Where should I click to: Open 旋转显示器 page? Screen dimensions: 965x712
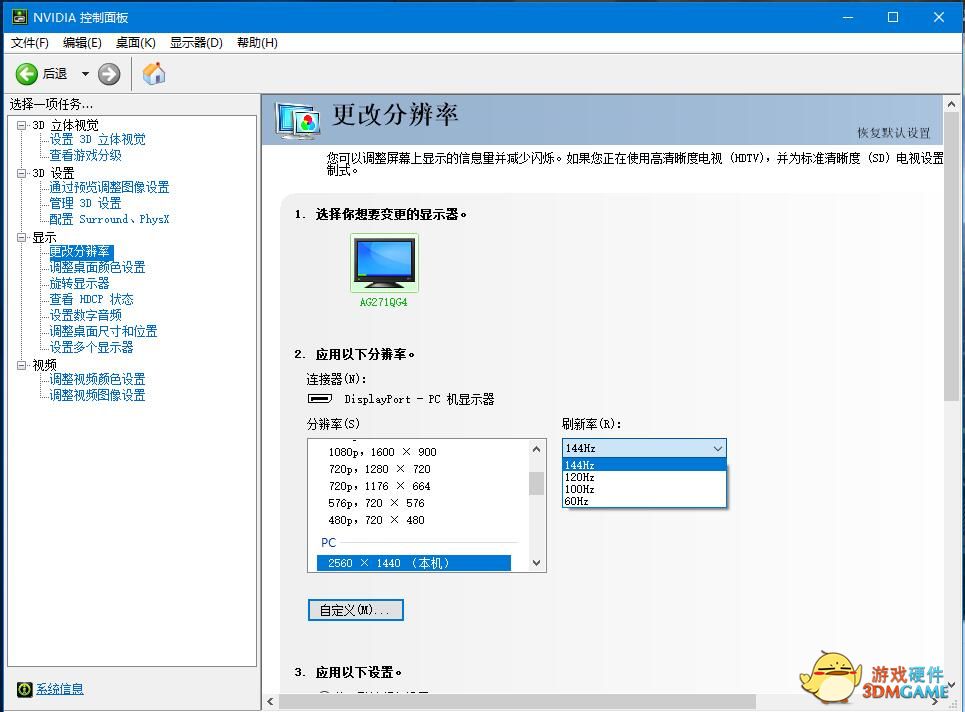point(79,284)
